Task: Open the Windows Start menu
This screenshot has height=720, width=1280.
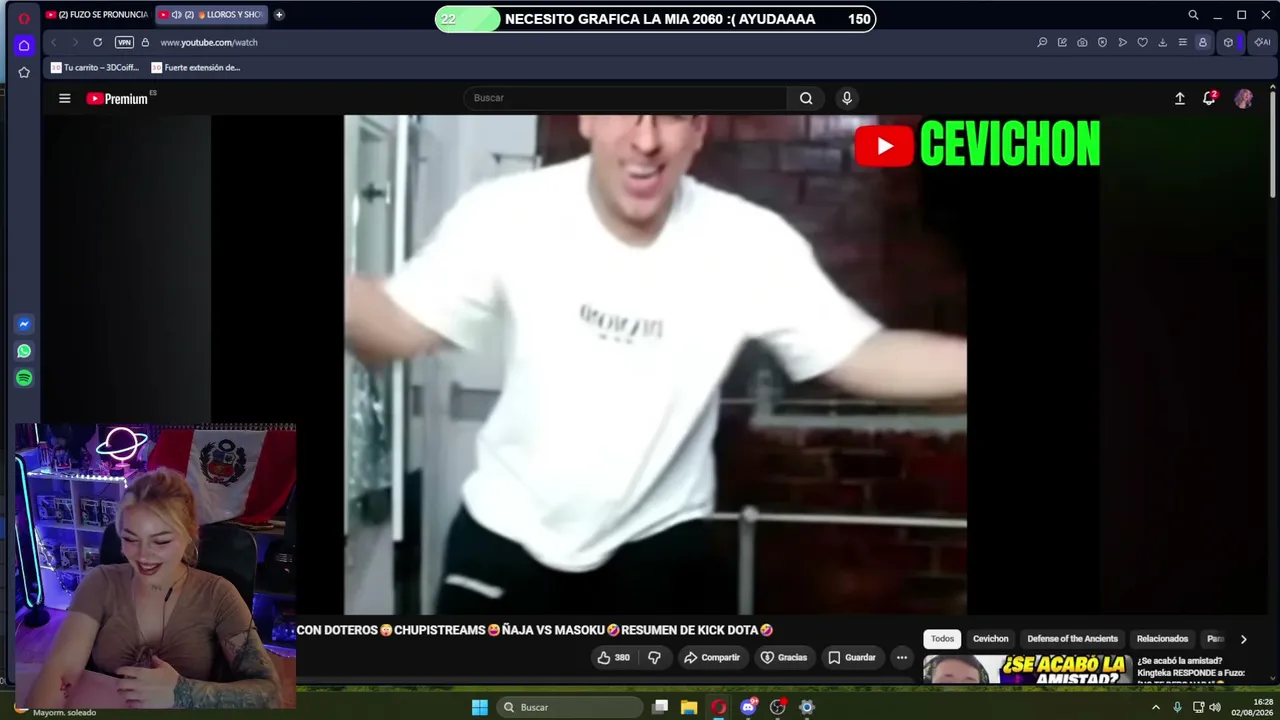Action: point(480,707)
